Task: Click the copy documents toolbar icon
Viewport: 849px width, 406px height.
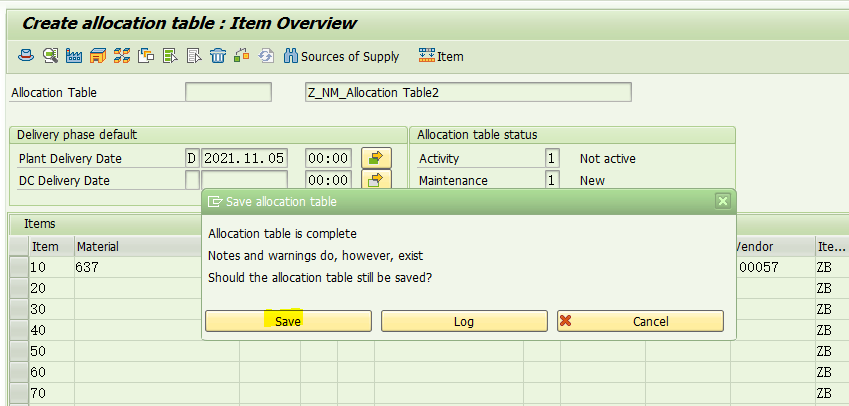Action: pyautogui.click(x=146, y=56)
